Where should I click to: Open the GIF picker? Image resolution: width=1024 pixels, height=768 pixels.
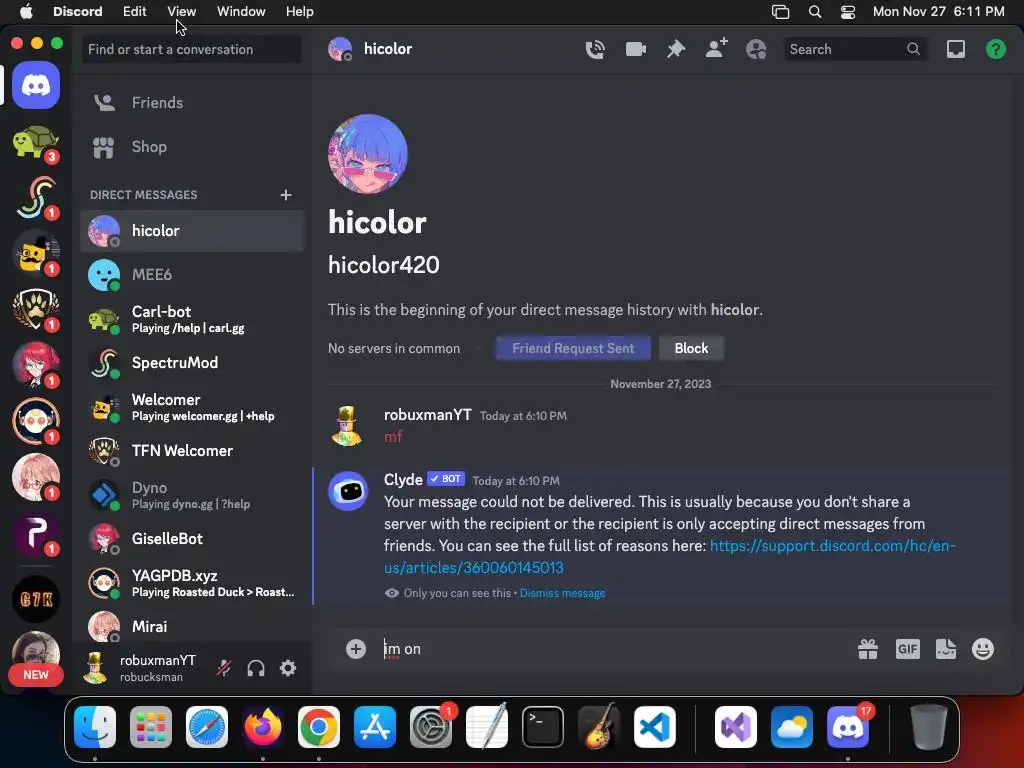pos(907,648)
